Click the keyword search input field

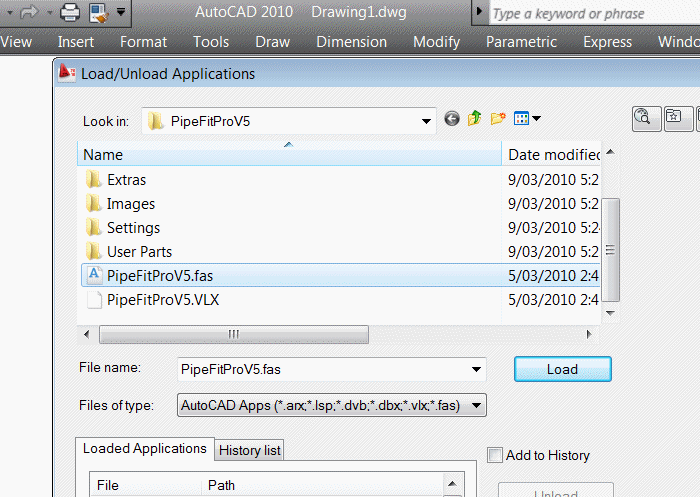[595, 14]
